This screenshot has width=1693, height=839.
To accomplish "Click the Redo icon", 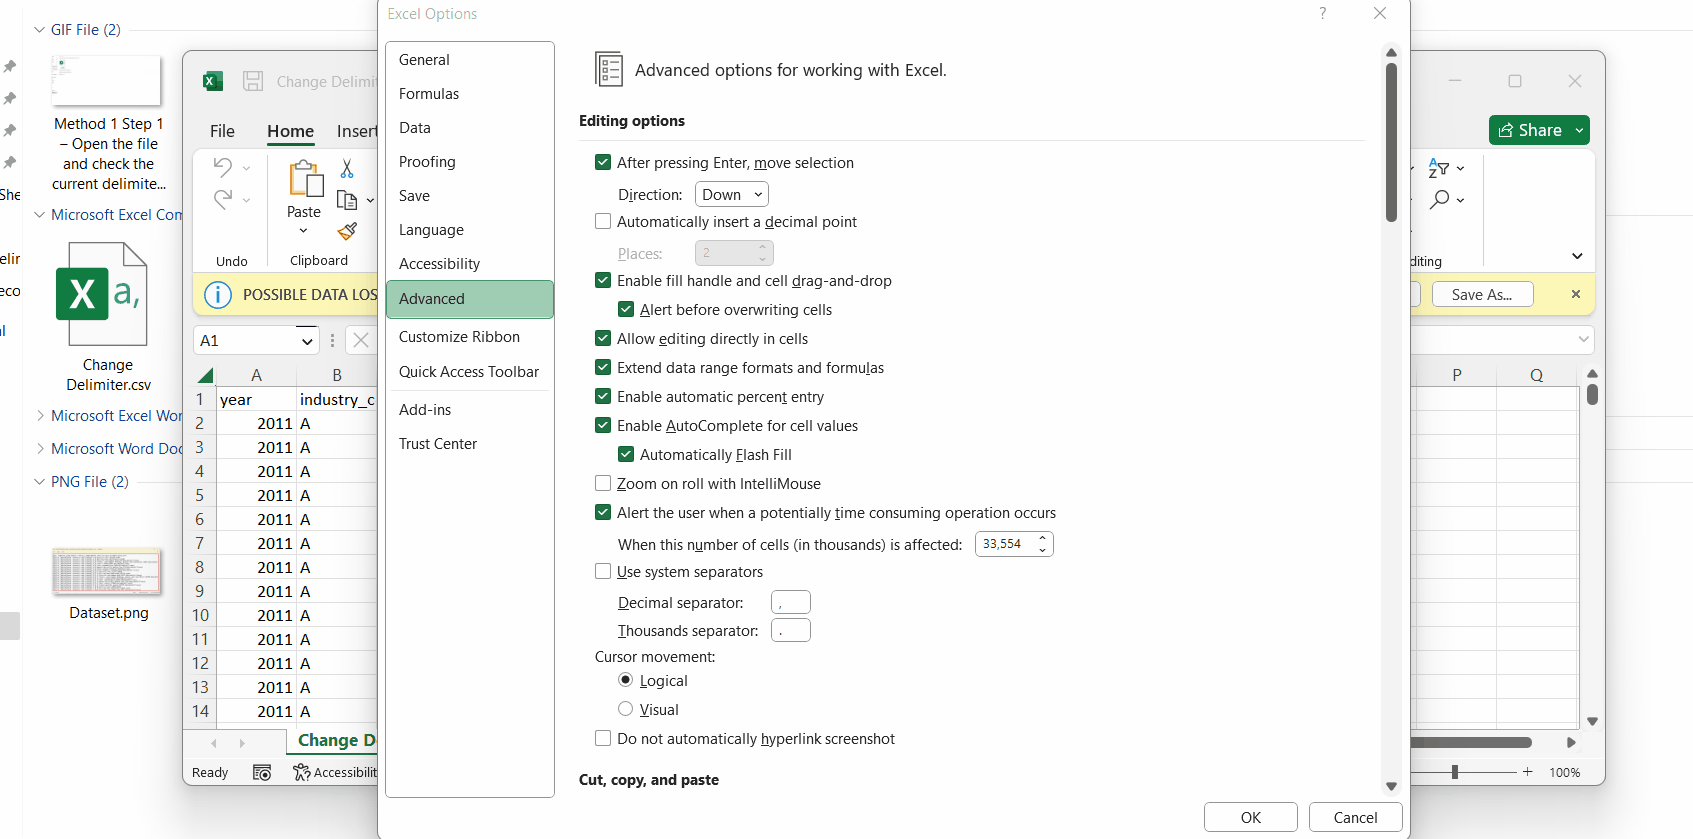I will tap(221, 199).
